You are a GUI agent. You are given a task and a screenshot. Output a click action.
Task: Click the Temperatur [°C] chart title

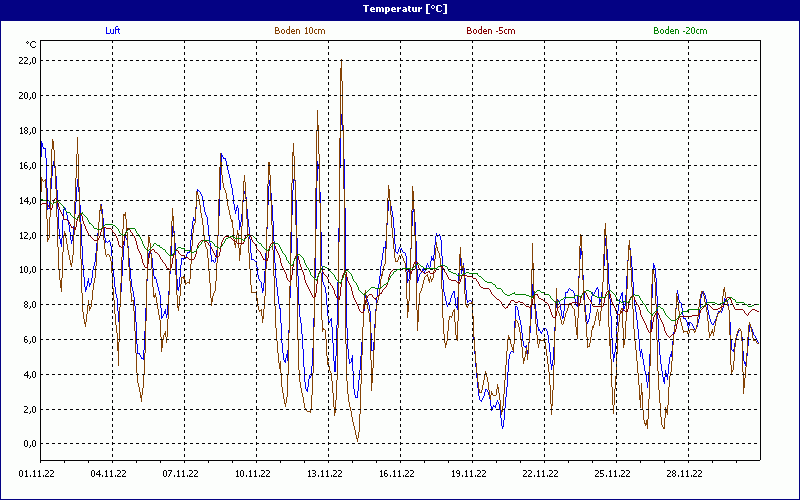[400, 8]
